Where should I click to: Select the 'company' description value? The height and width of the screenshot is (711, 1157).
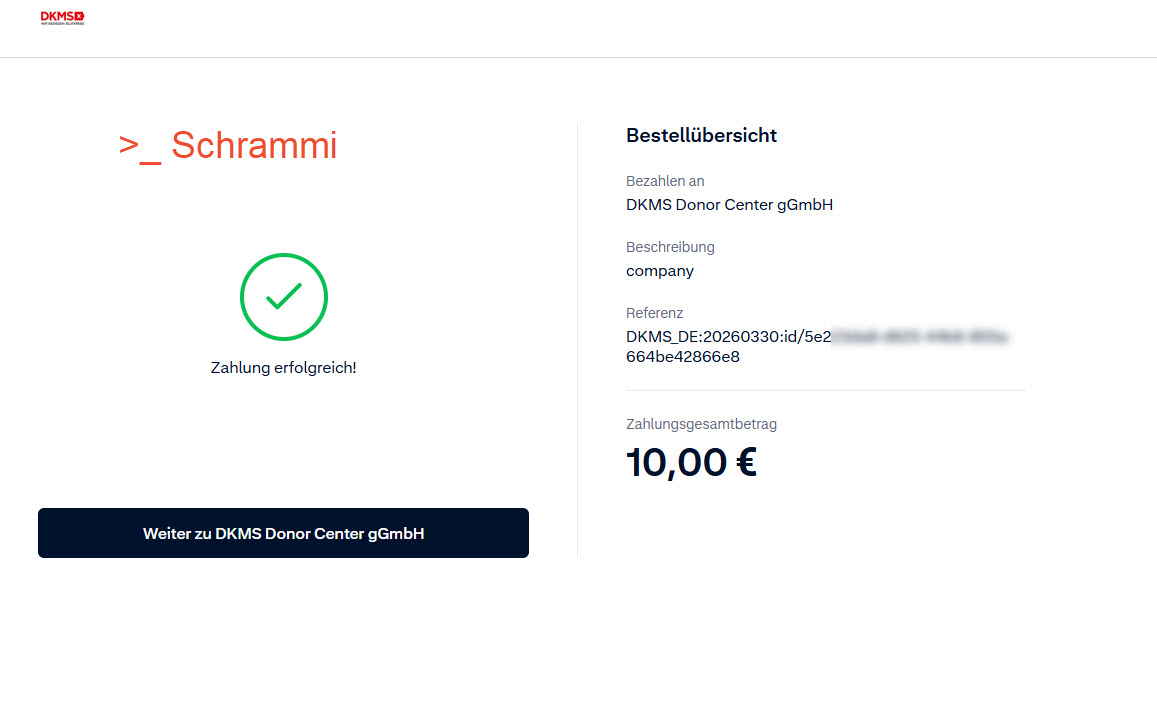tap(660, 271)
